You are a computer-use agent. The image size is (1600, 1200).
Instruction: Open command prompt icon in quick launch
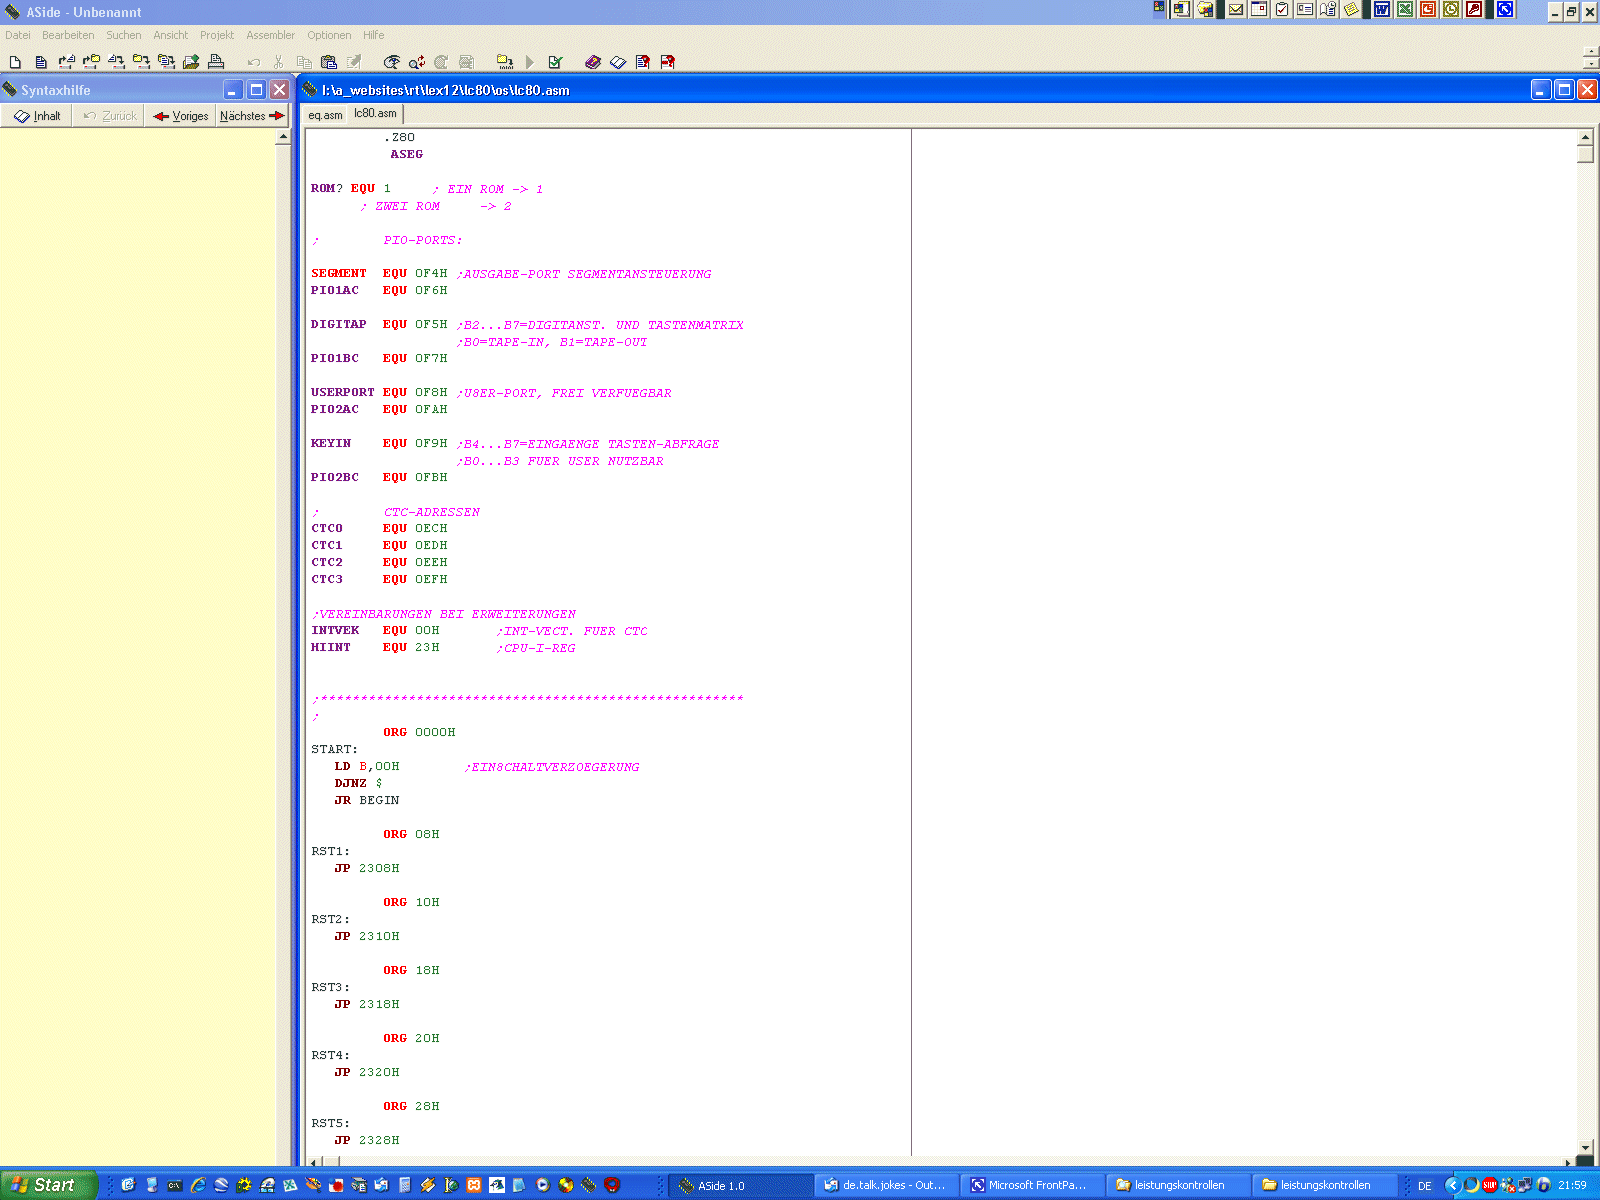[175, 1185]
